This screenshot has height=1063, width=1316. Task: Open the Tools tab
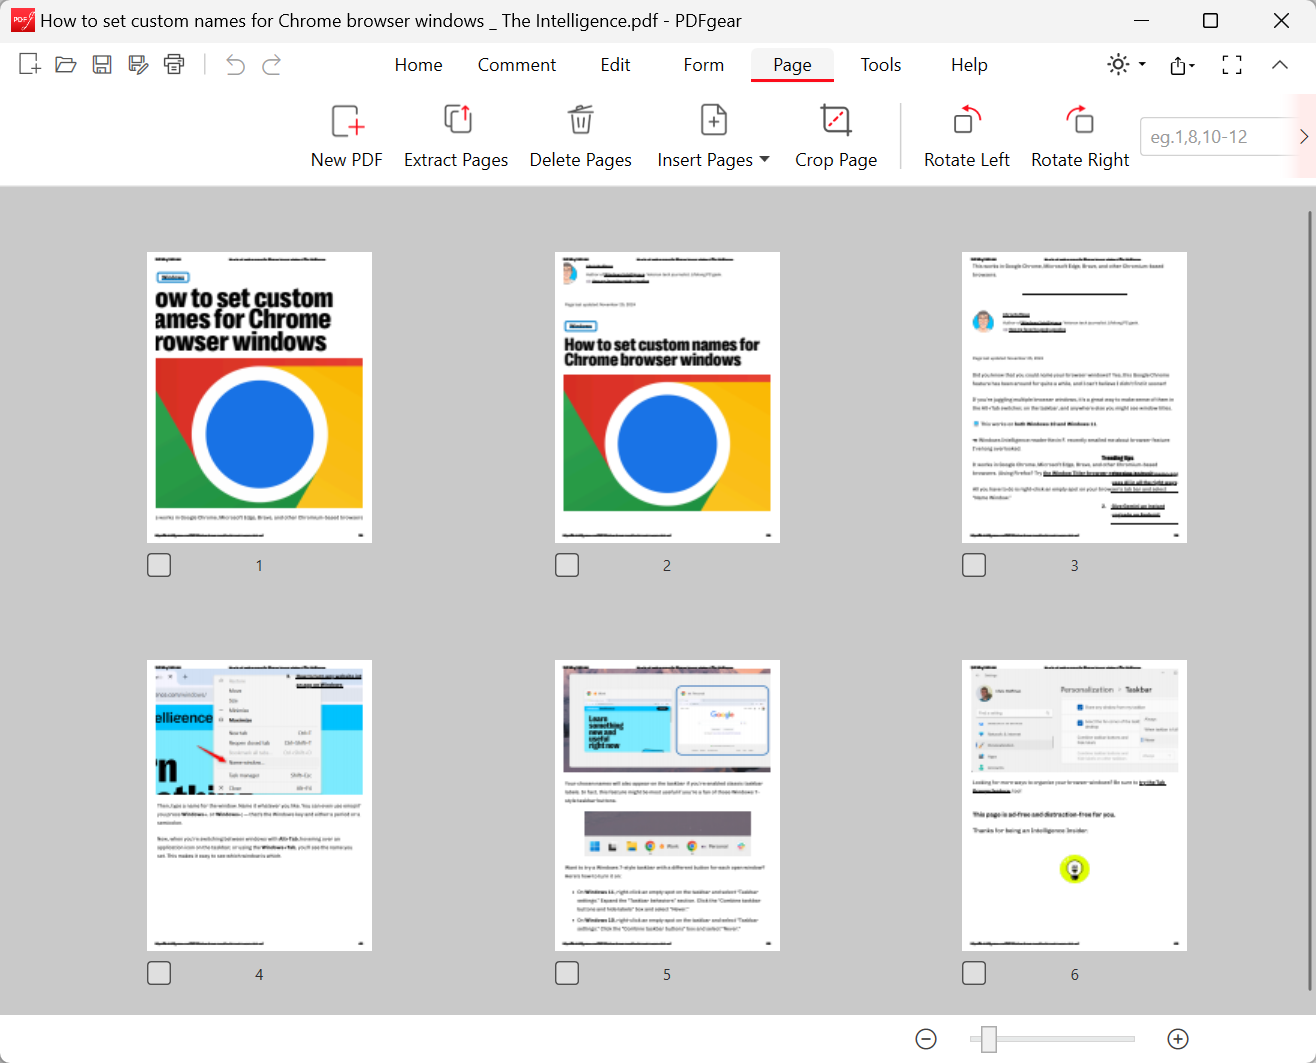pyautogui.click(x=881, y=65)
